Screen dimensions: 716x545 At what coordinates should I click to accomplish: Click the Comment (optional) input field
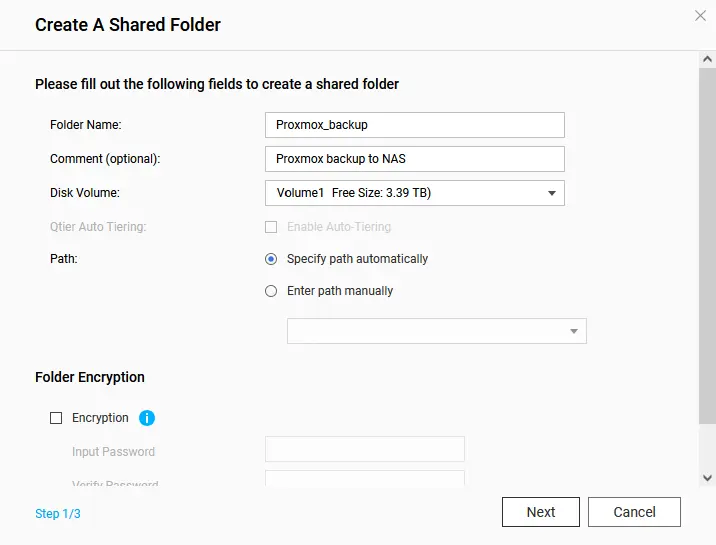pos(415,159)
